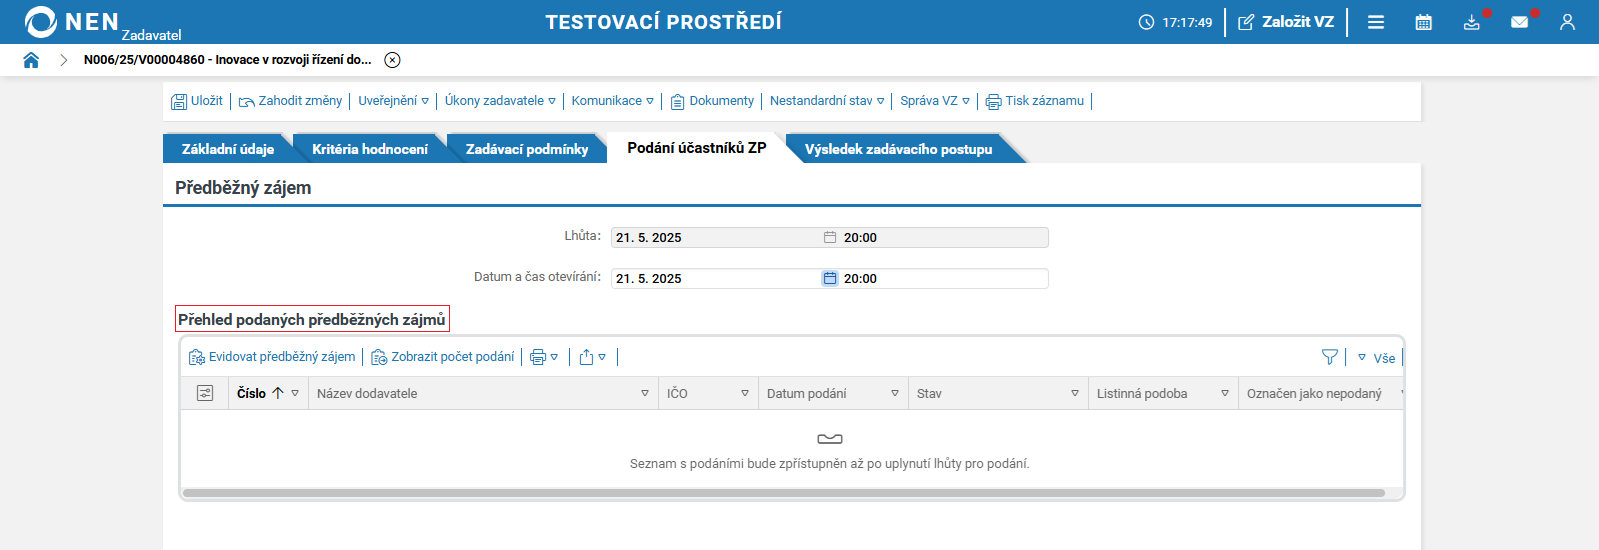This screenshot has height=550, width=1599.
Task: Open the Číslo column filter arrow
Action: coord(295,394)
